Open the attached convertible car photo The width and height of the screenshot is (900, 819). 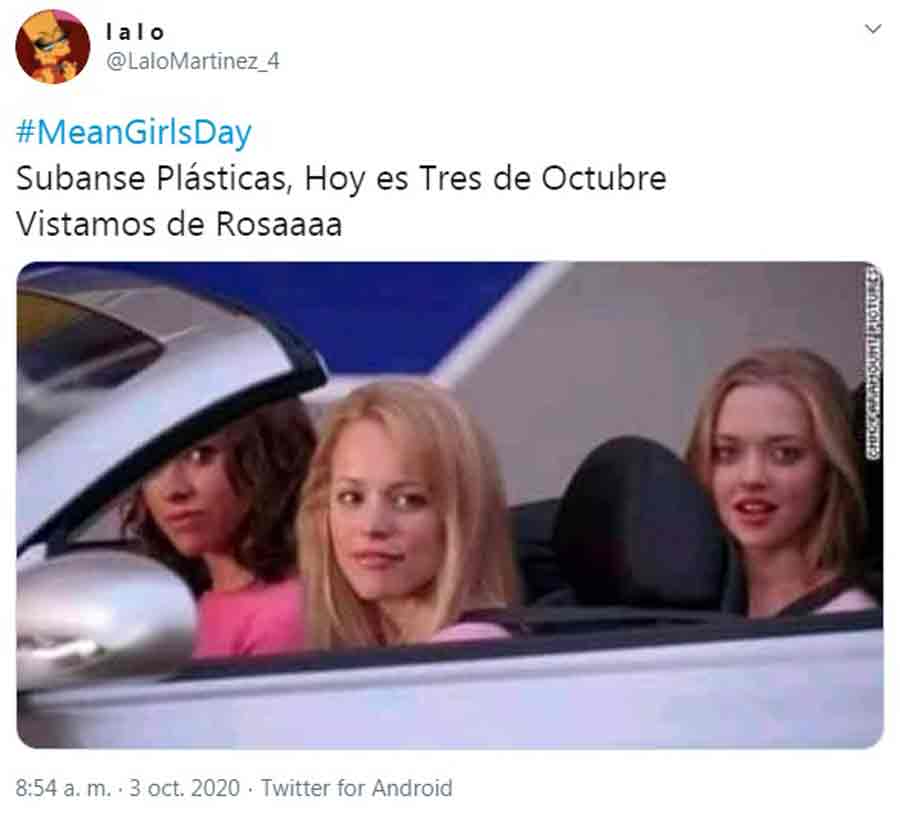450,505
